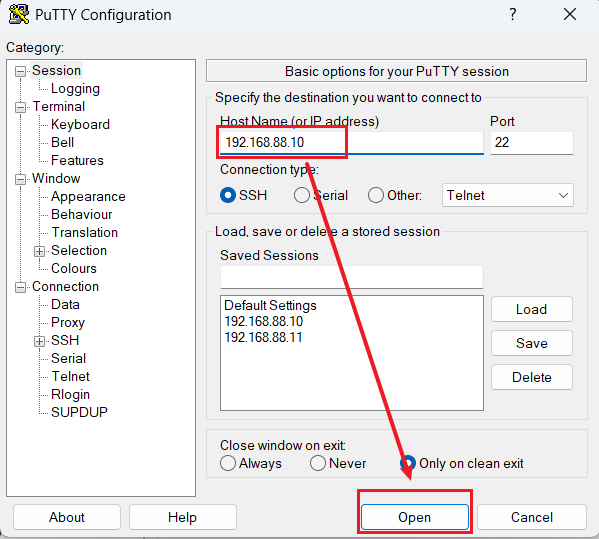Screen dimensions: 599x539
Task: Click the Port input field
Action: [x=531, y=142]
